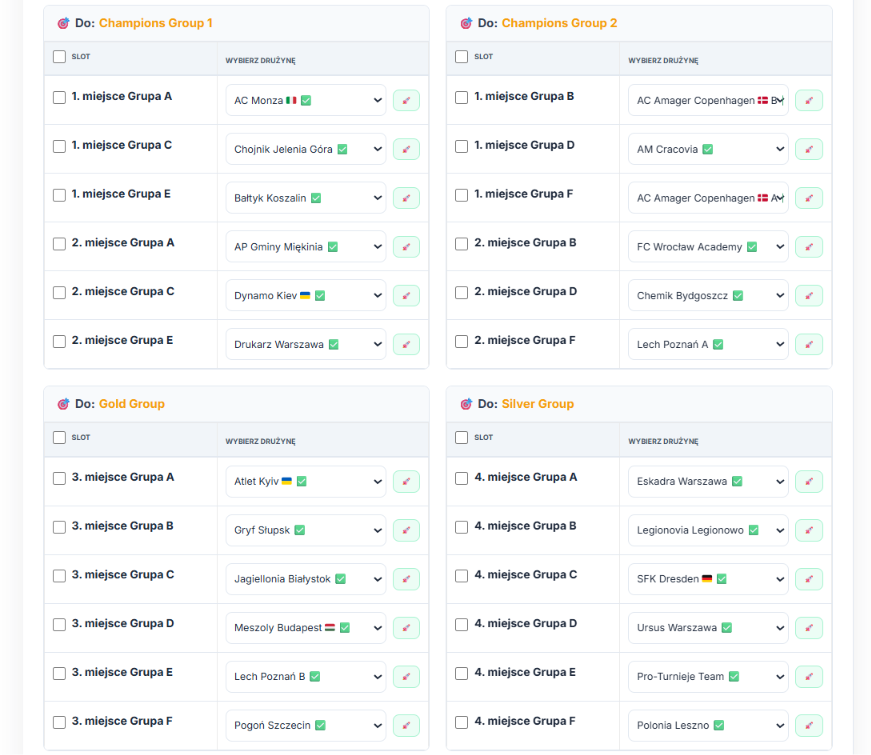Tick the select-all SLOT checkbox in Champions Group 1
This screenshot has height=755, width=871.
(x=59, y=57)
